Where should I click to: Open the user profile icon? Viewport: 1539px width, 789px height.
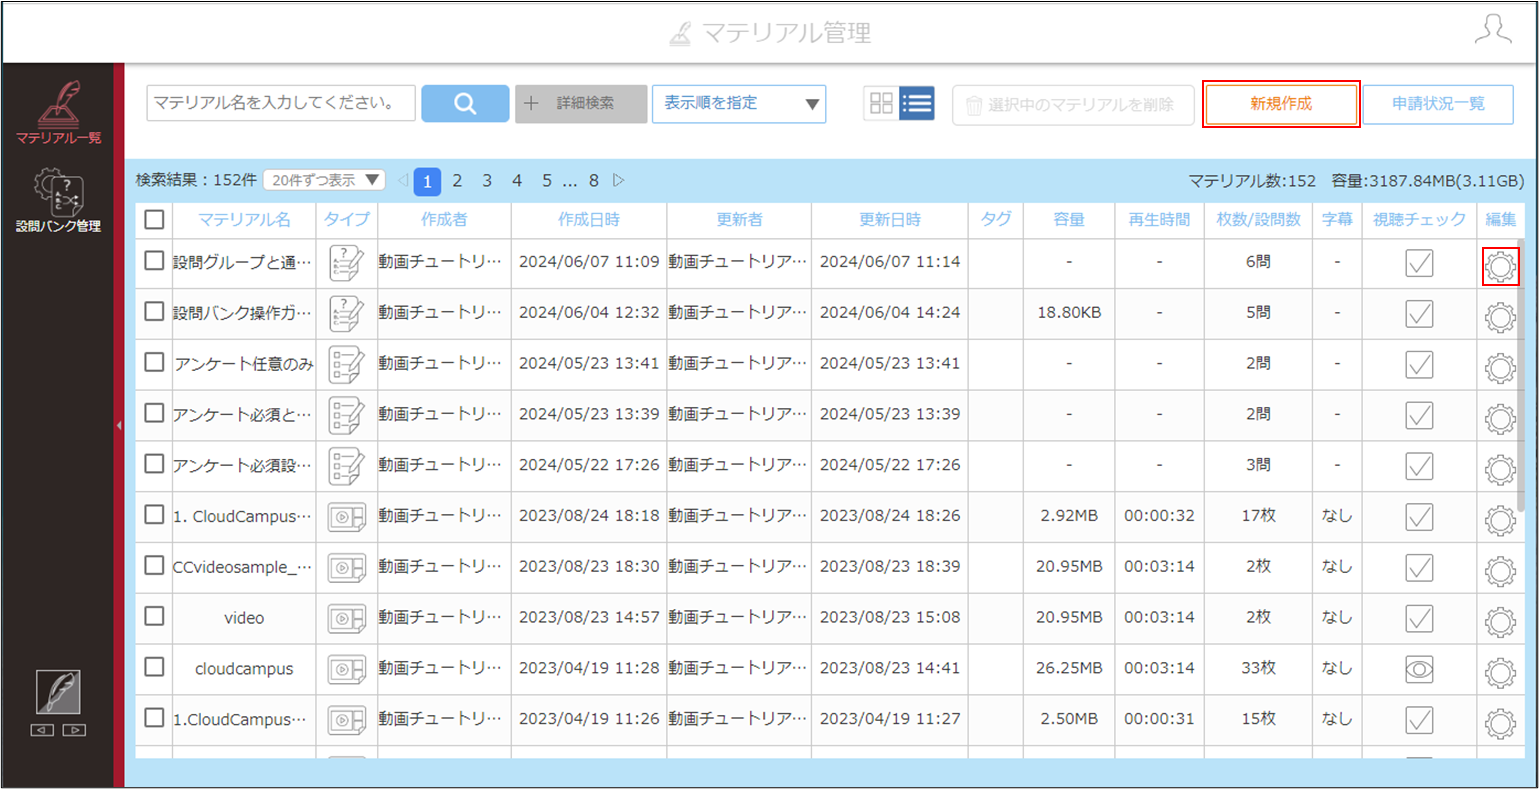click(x=1493, y=30)
